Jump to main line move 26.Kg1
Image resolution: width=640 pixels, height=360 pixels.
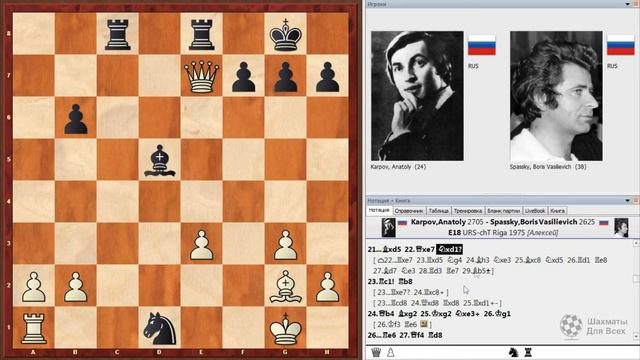(x=497, y=314)
